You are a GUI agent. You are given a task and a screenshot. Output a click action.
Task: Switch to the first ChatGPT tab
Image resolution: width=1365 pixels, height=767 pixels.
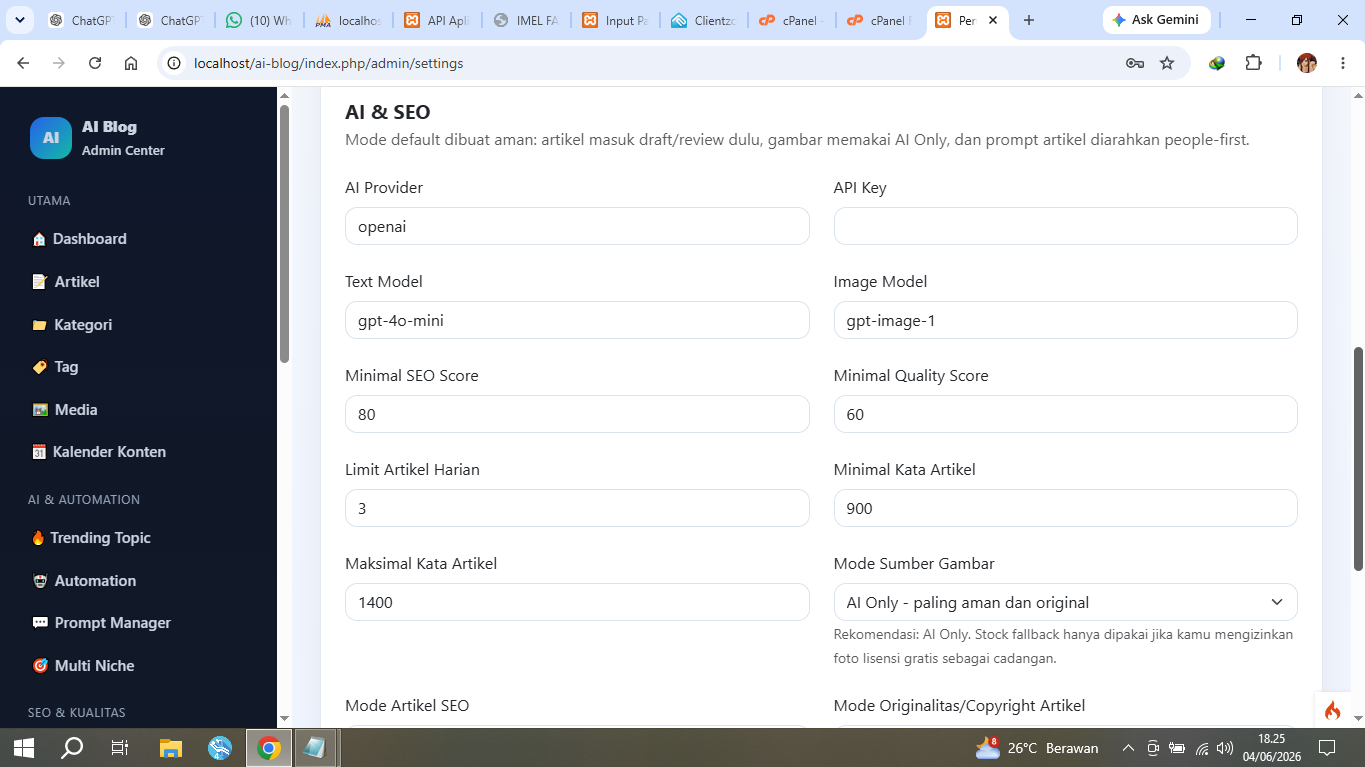pyautogui.click(x=80, y=20)
